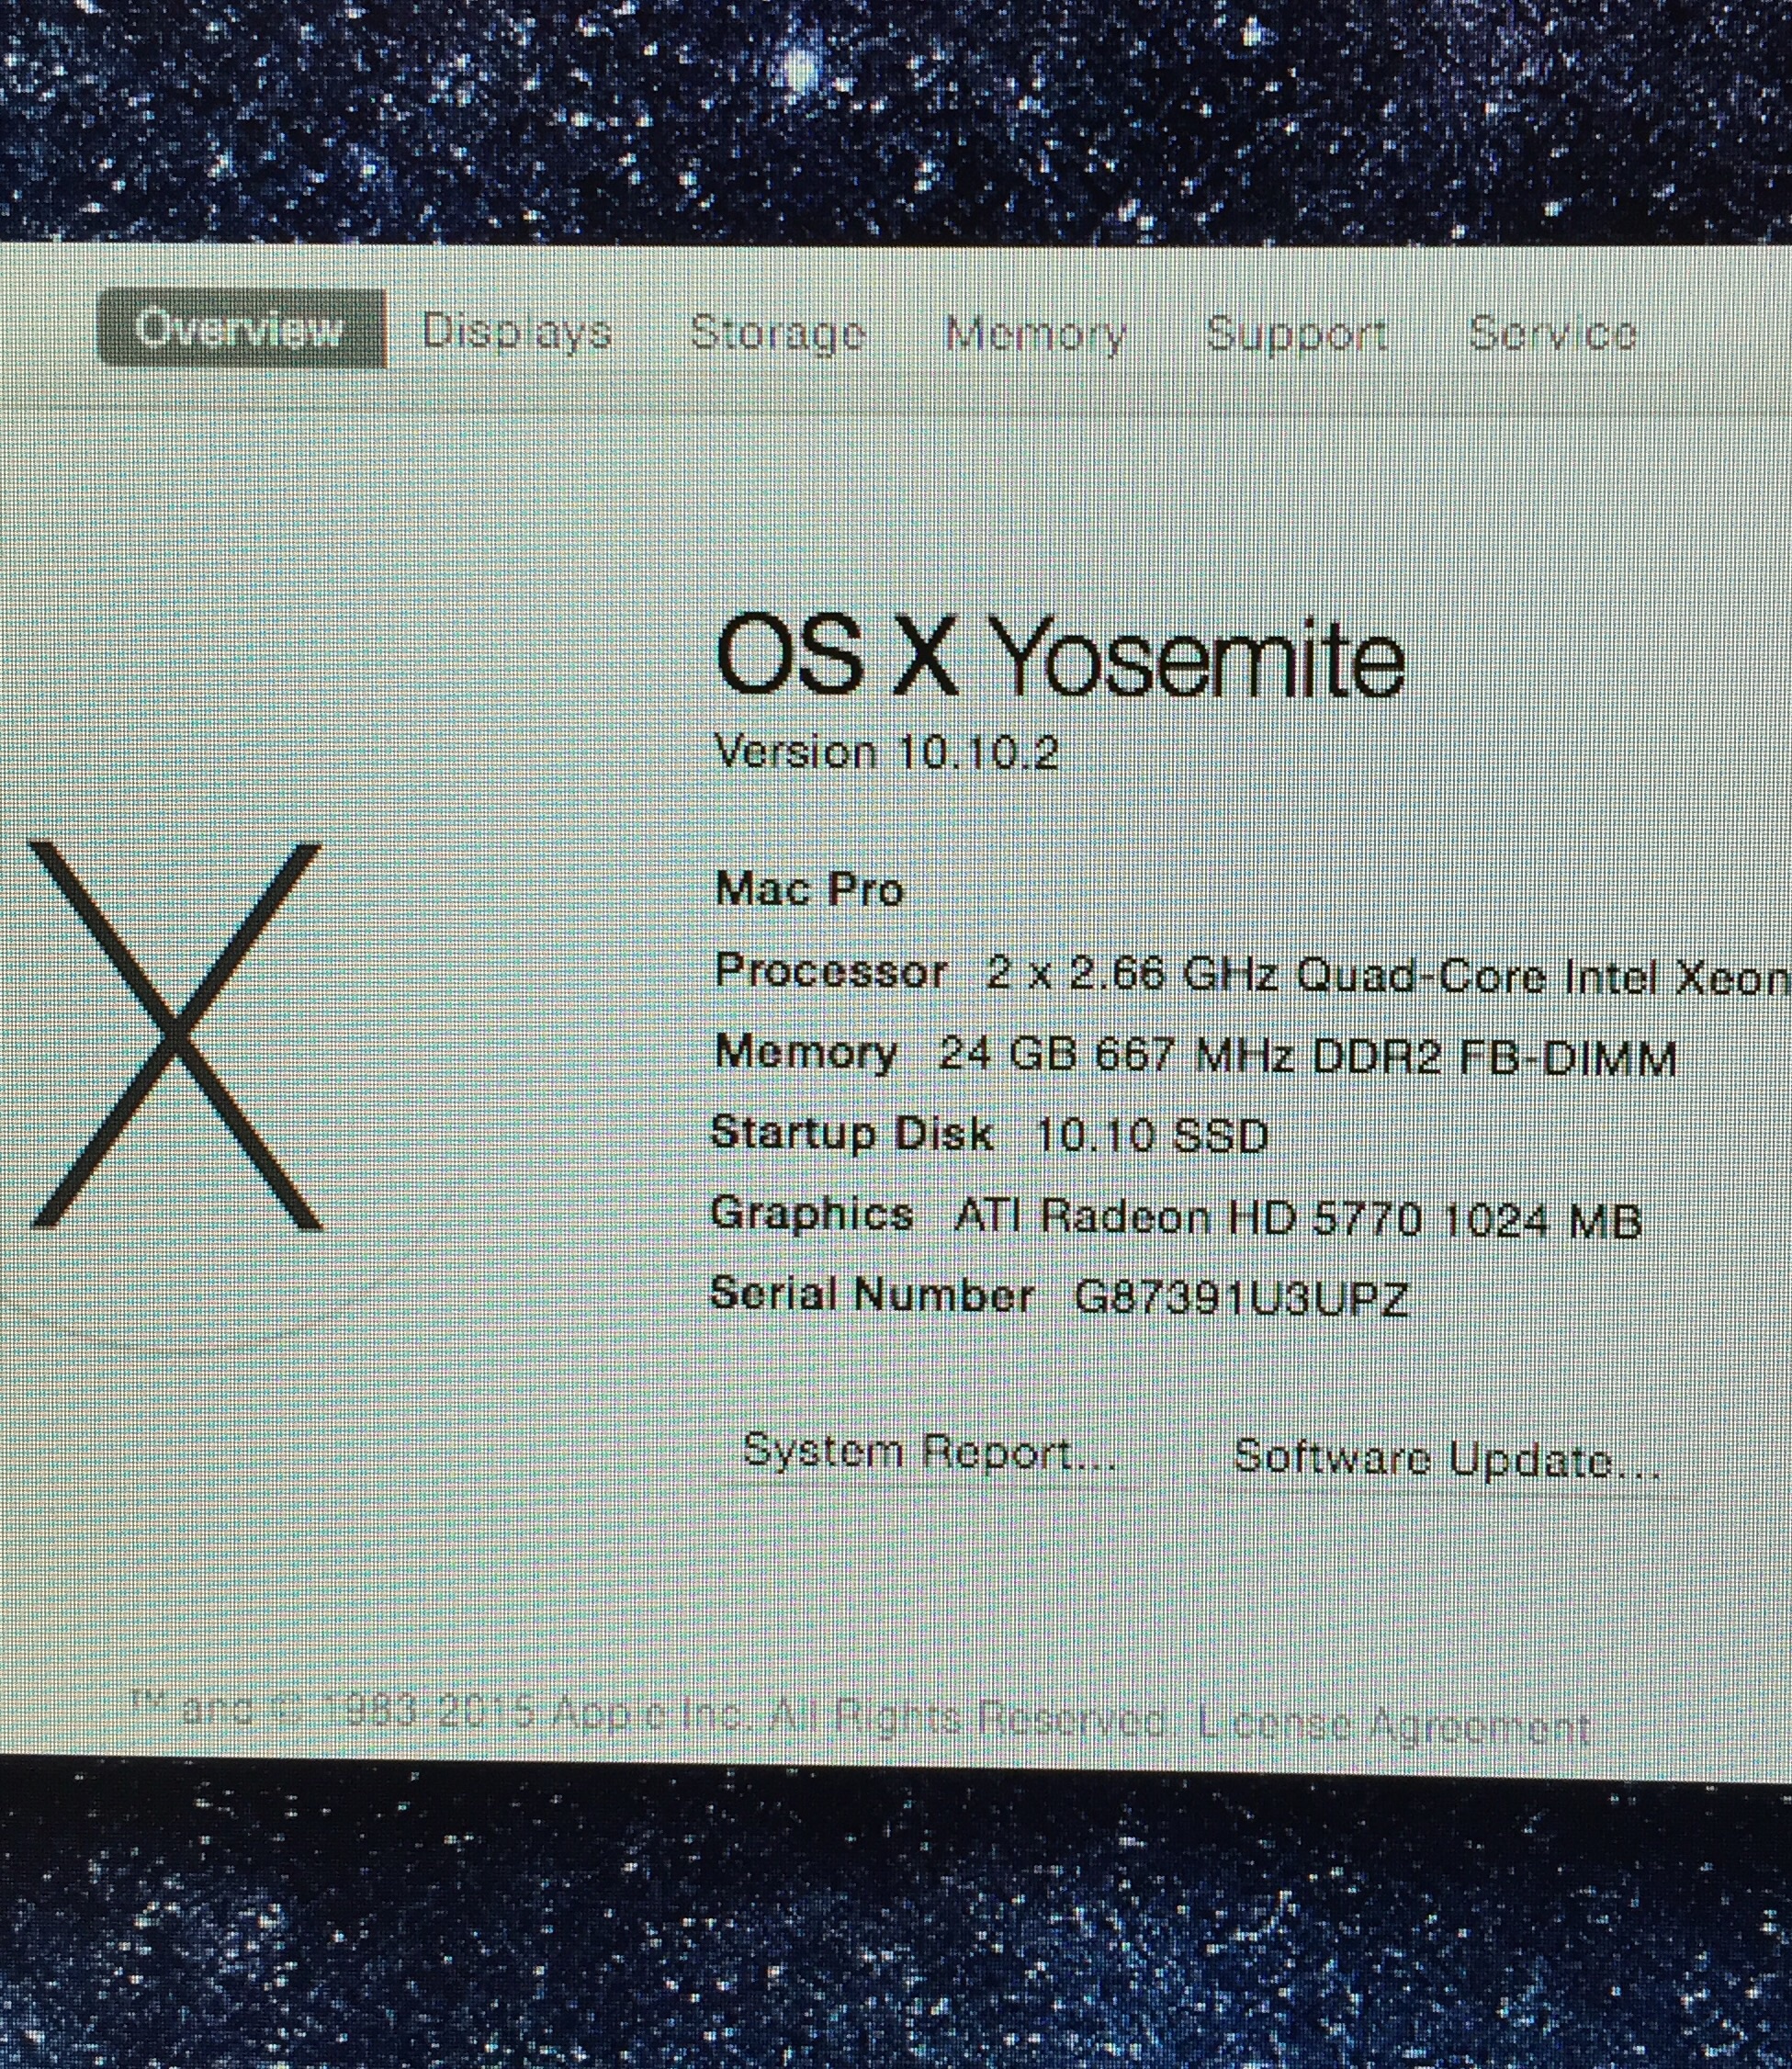Select the OS X Yosemite heading
Viewport: 1792px width, 2069px height.
(x=1060, y=656)
